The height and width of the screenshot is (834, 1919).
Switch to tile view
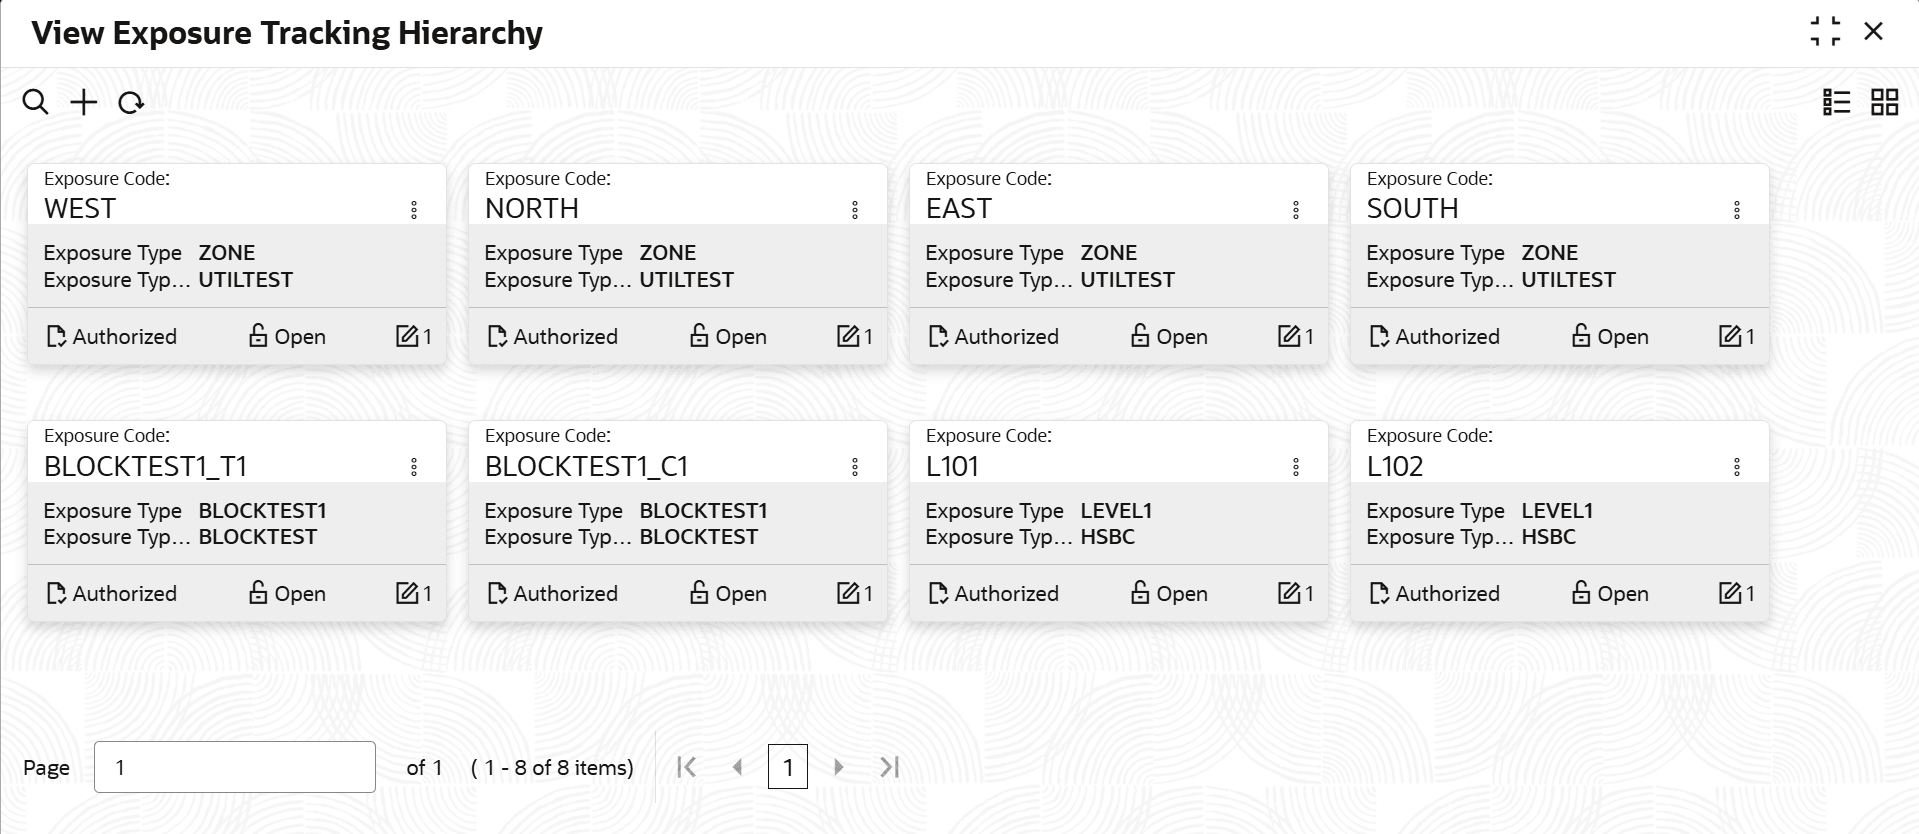coord(1884,101)
